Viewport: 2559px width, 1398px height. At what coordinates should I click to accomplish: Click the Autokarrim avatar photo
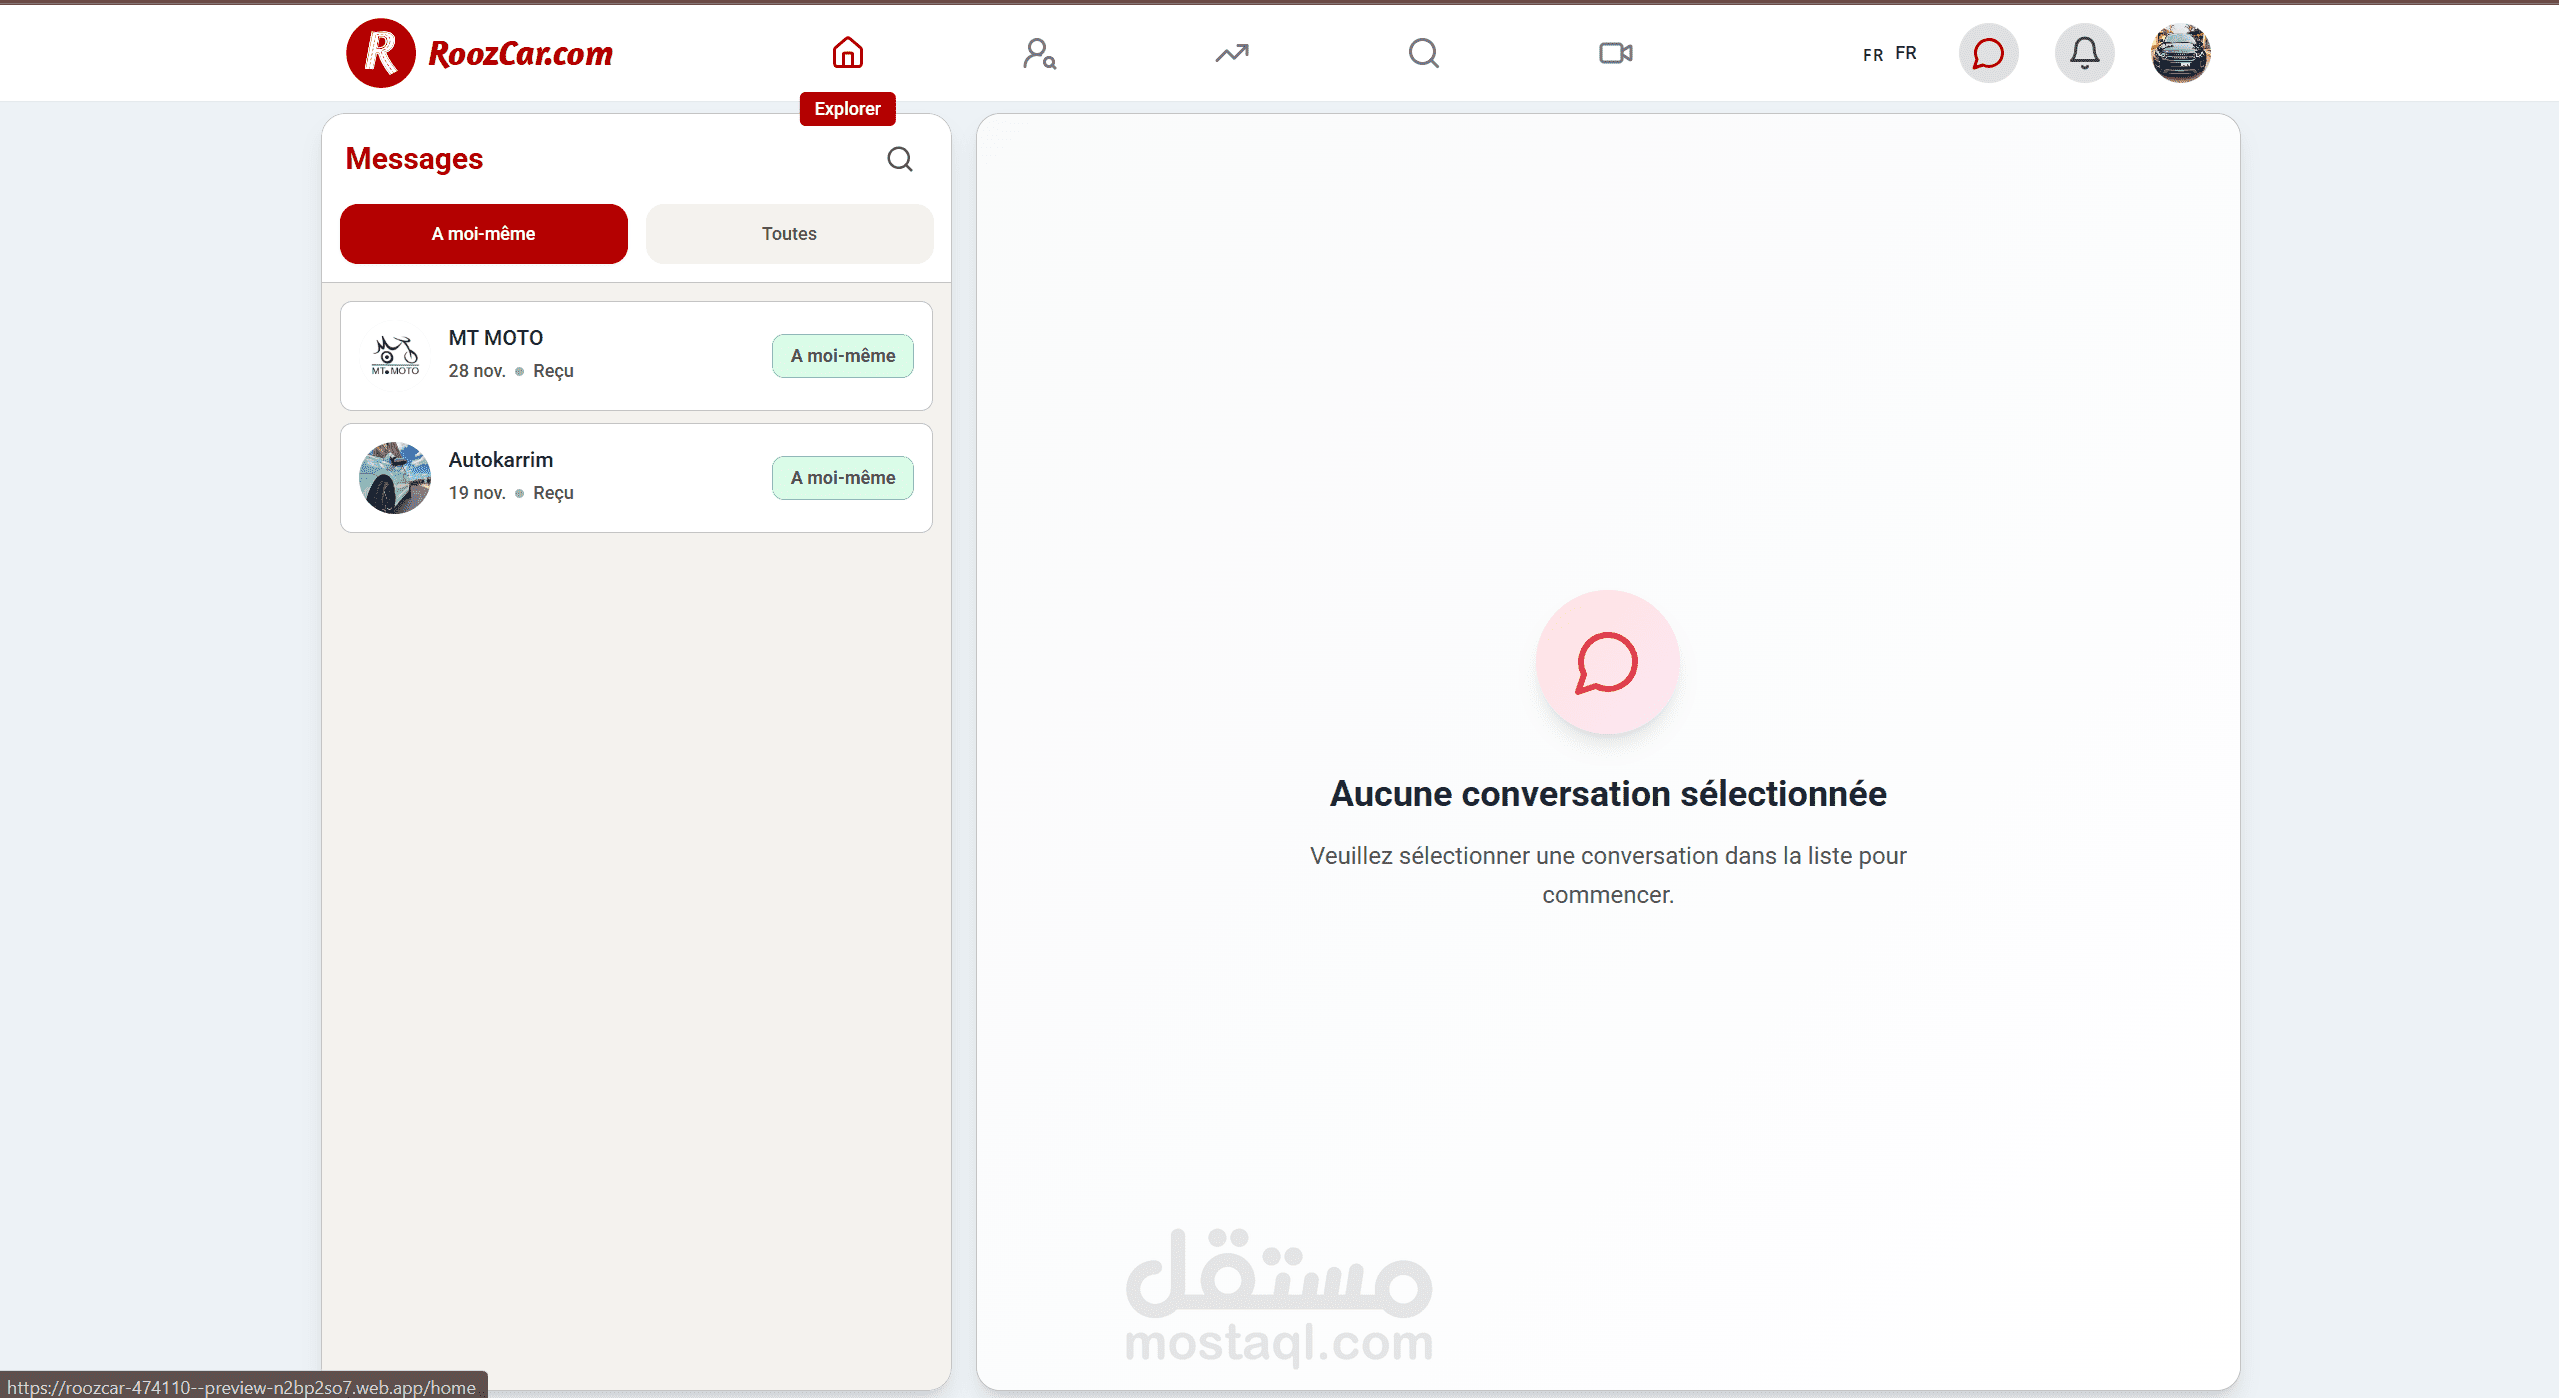395,478
